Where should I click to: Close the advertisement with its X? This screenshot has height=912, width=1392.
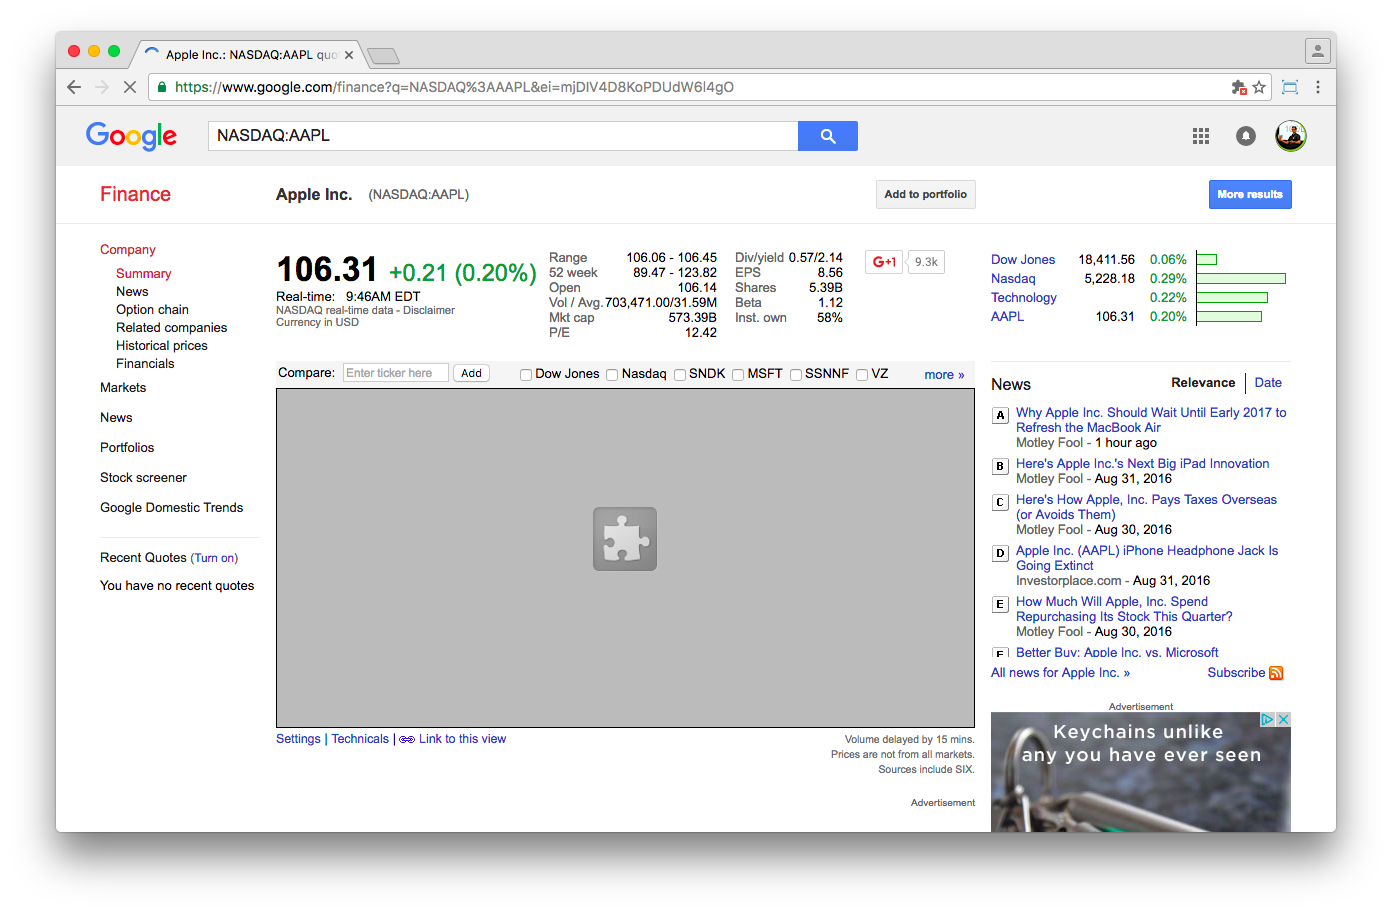[1283, 719]
